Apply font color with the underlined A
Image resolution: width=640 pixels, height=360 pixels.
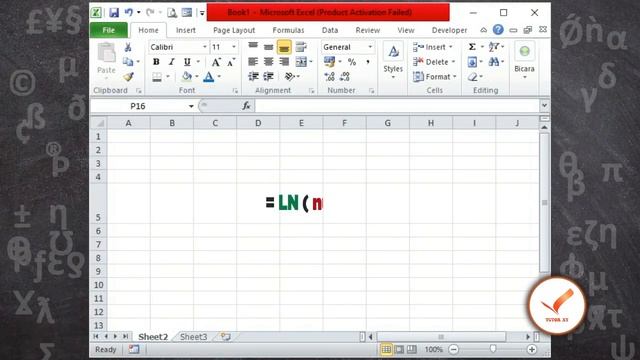pos(209,77)
